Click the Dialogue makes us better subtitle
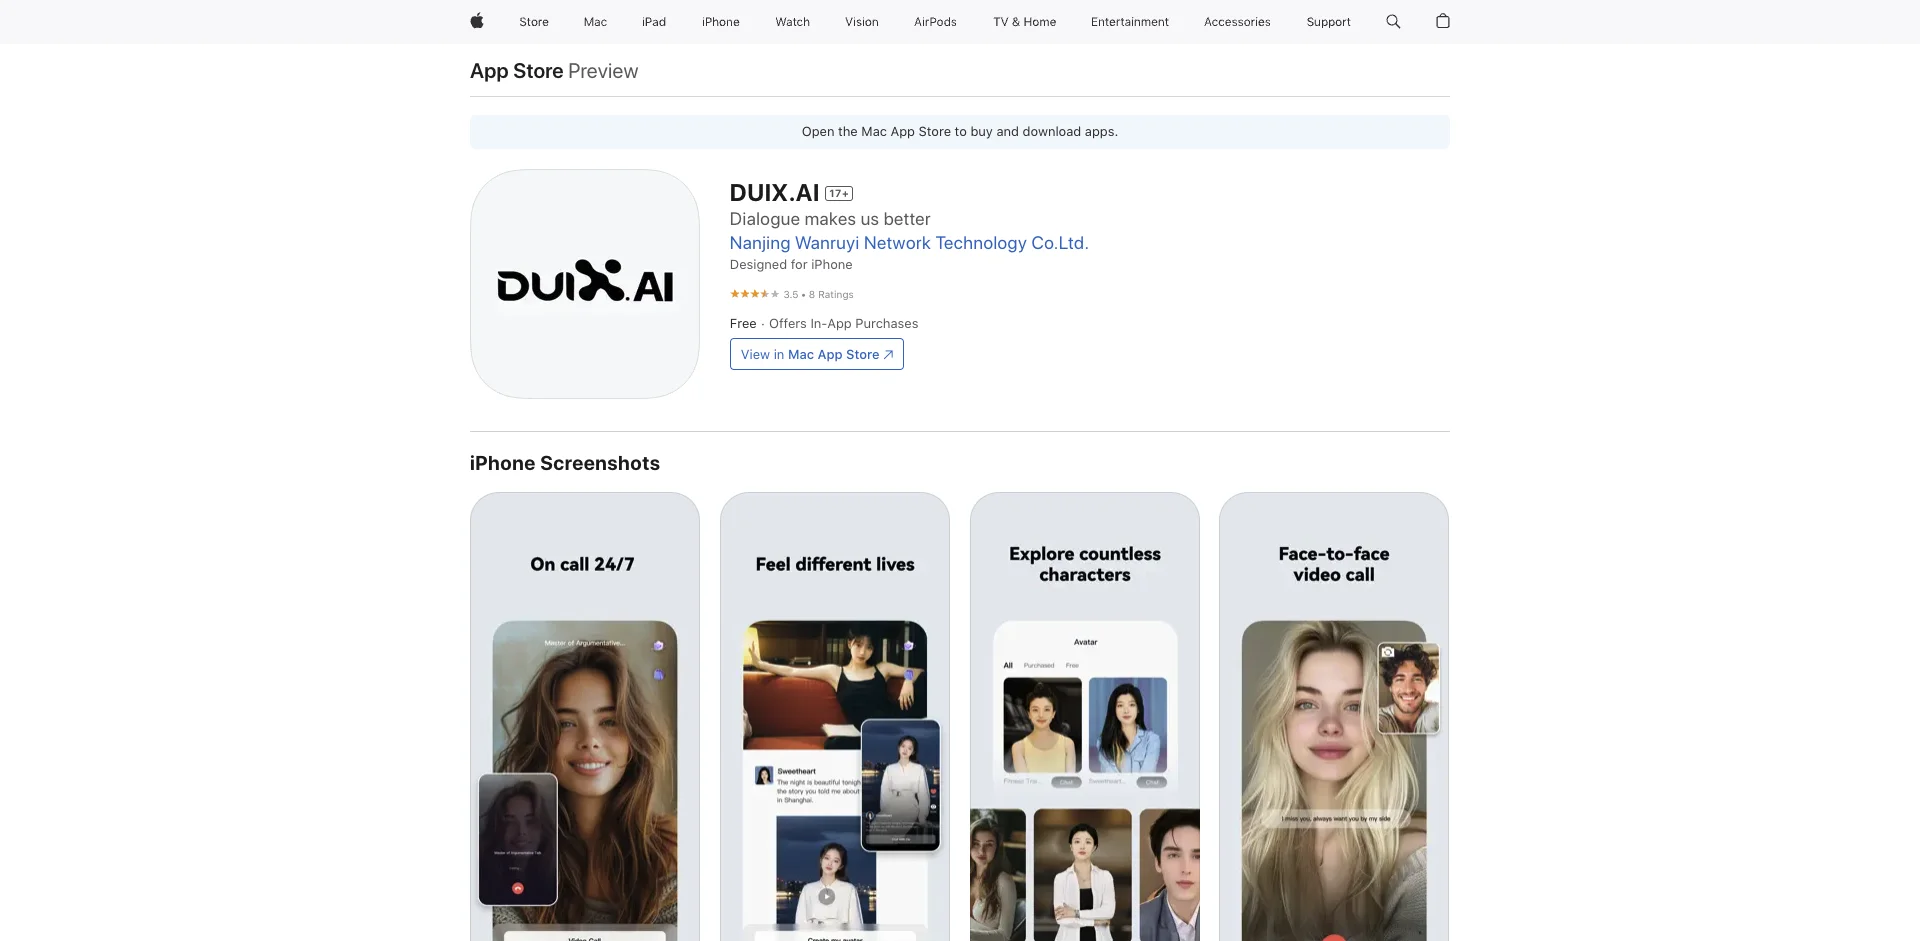Screen dimensions: 1920x941 [x=830, y=219]
